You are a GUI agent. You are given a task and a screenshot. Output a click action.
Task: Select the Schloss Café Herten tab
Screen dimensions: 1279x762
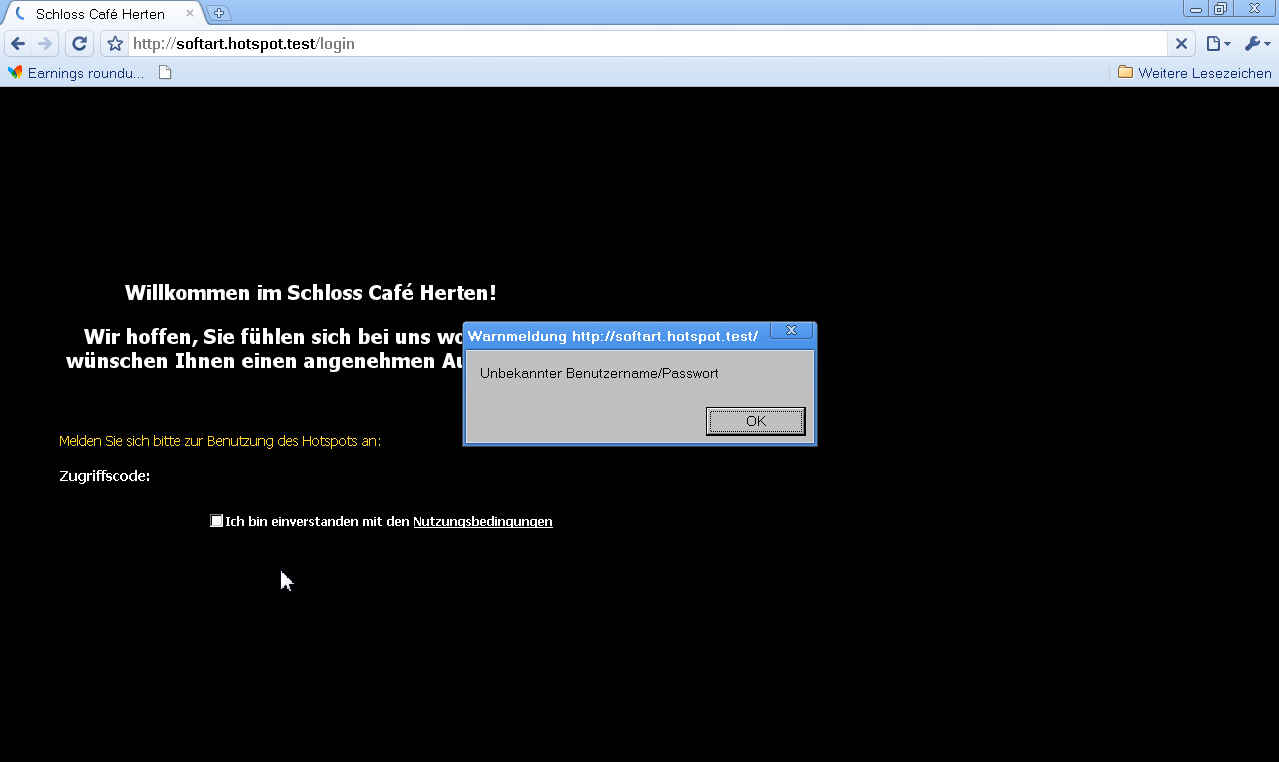[x=102, y=14]
